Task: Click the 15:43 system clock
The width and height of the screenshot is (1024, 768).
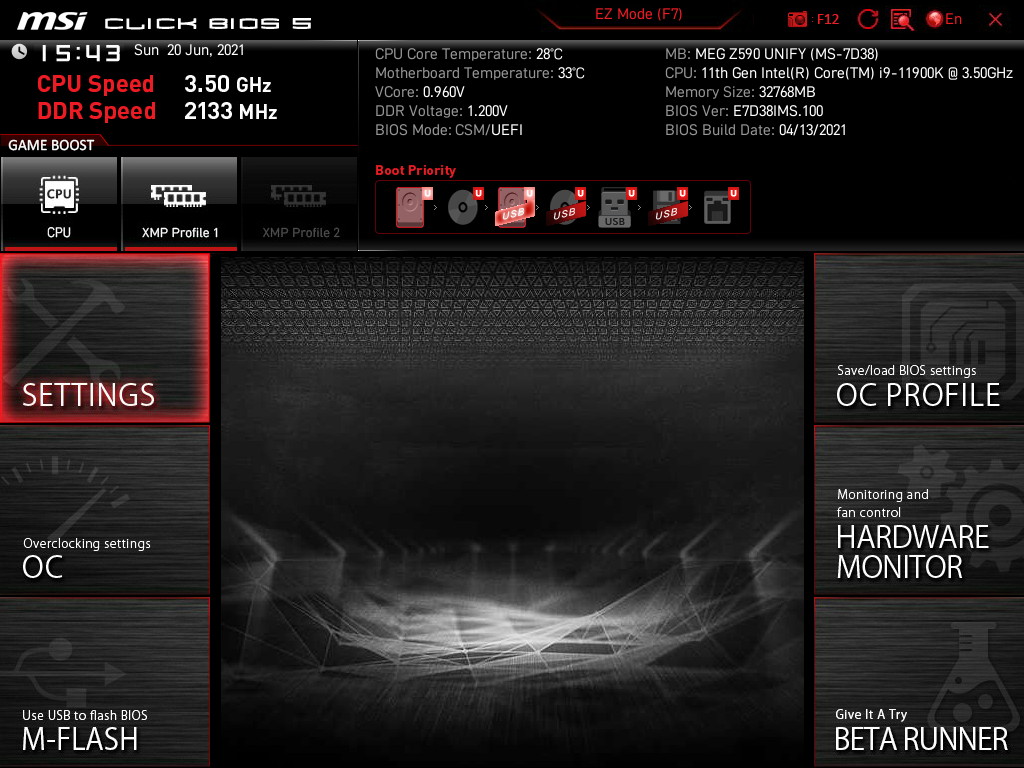Action: coord(80,53)
